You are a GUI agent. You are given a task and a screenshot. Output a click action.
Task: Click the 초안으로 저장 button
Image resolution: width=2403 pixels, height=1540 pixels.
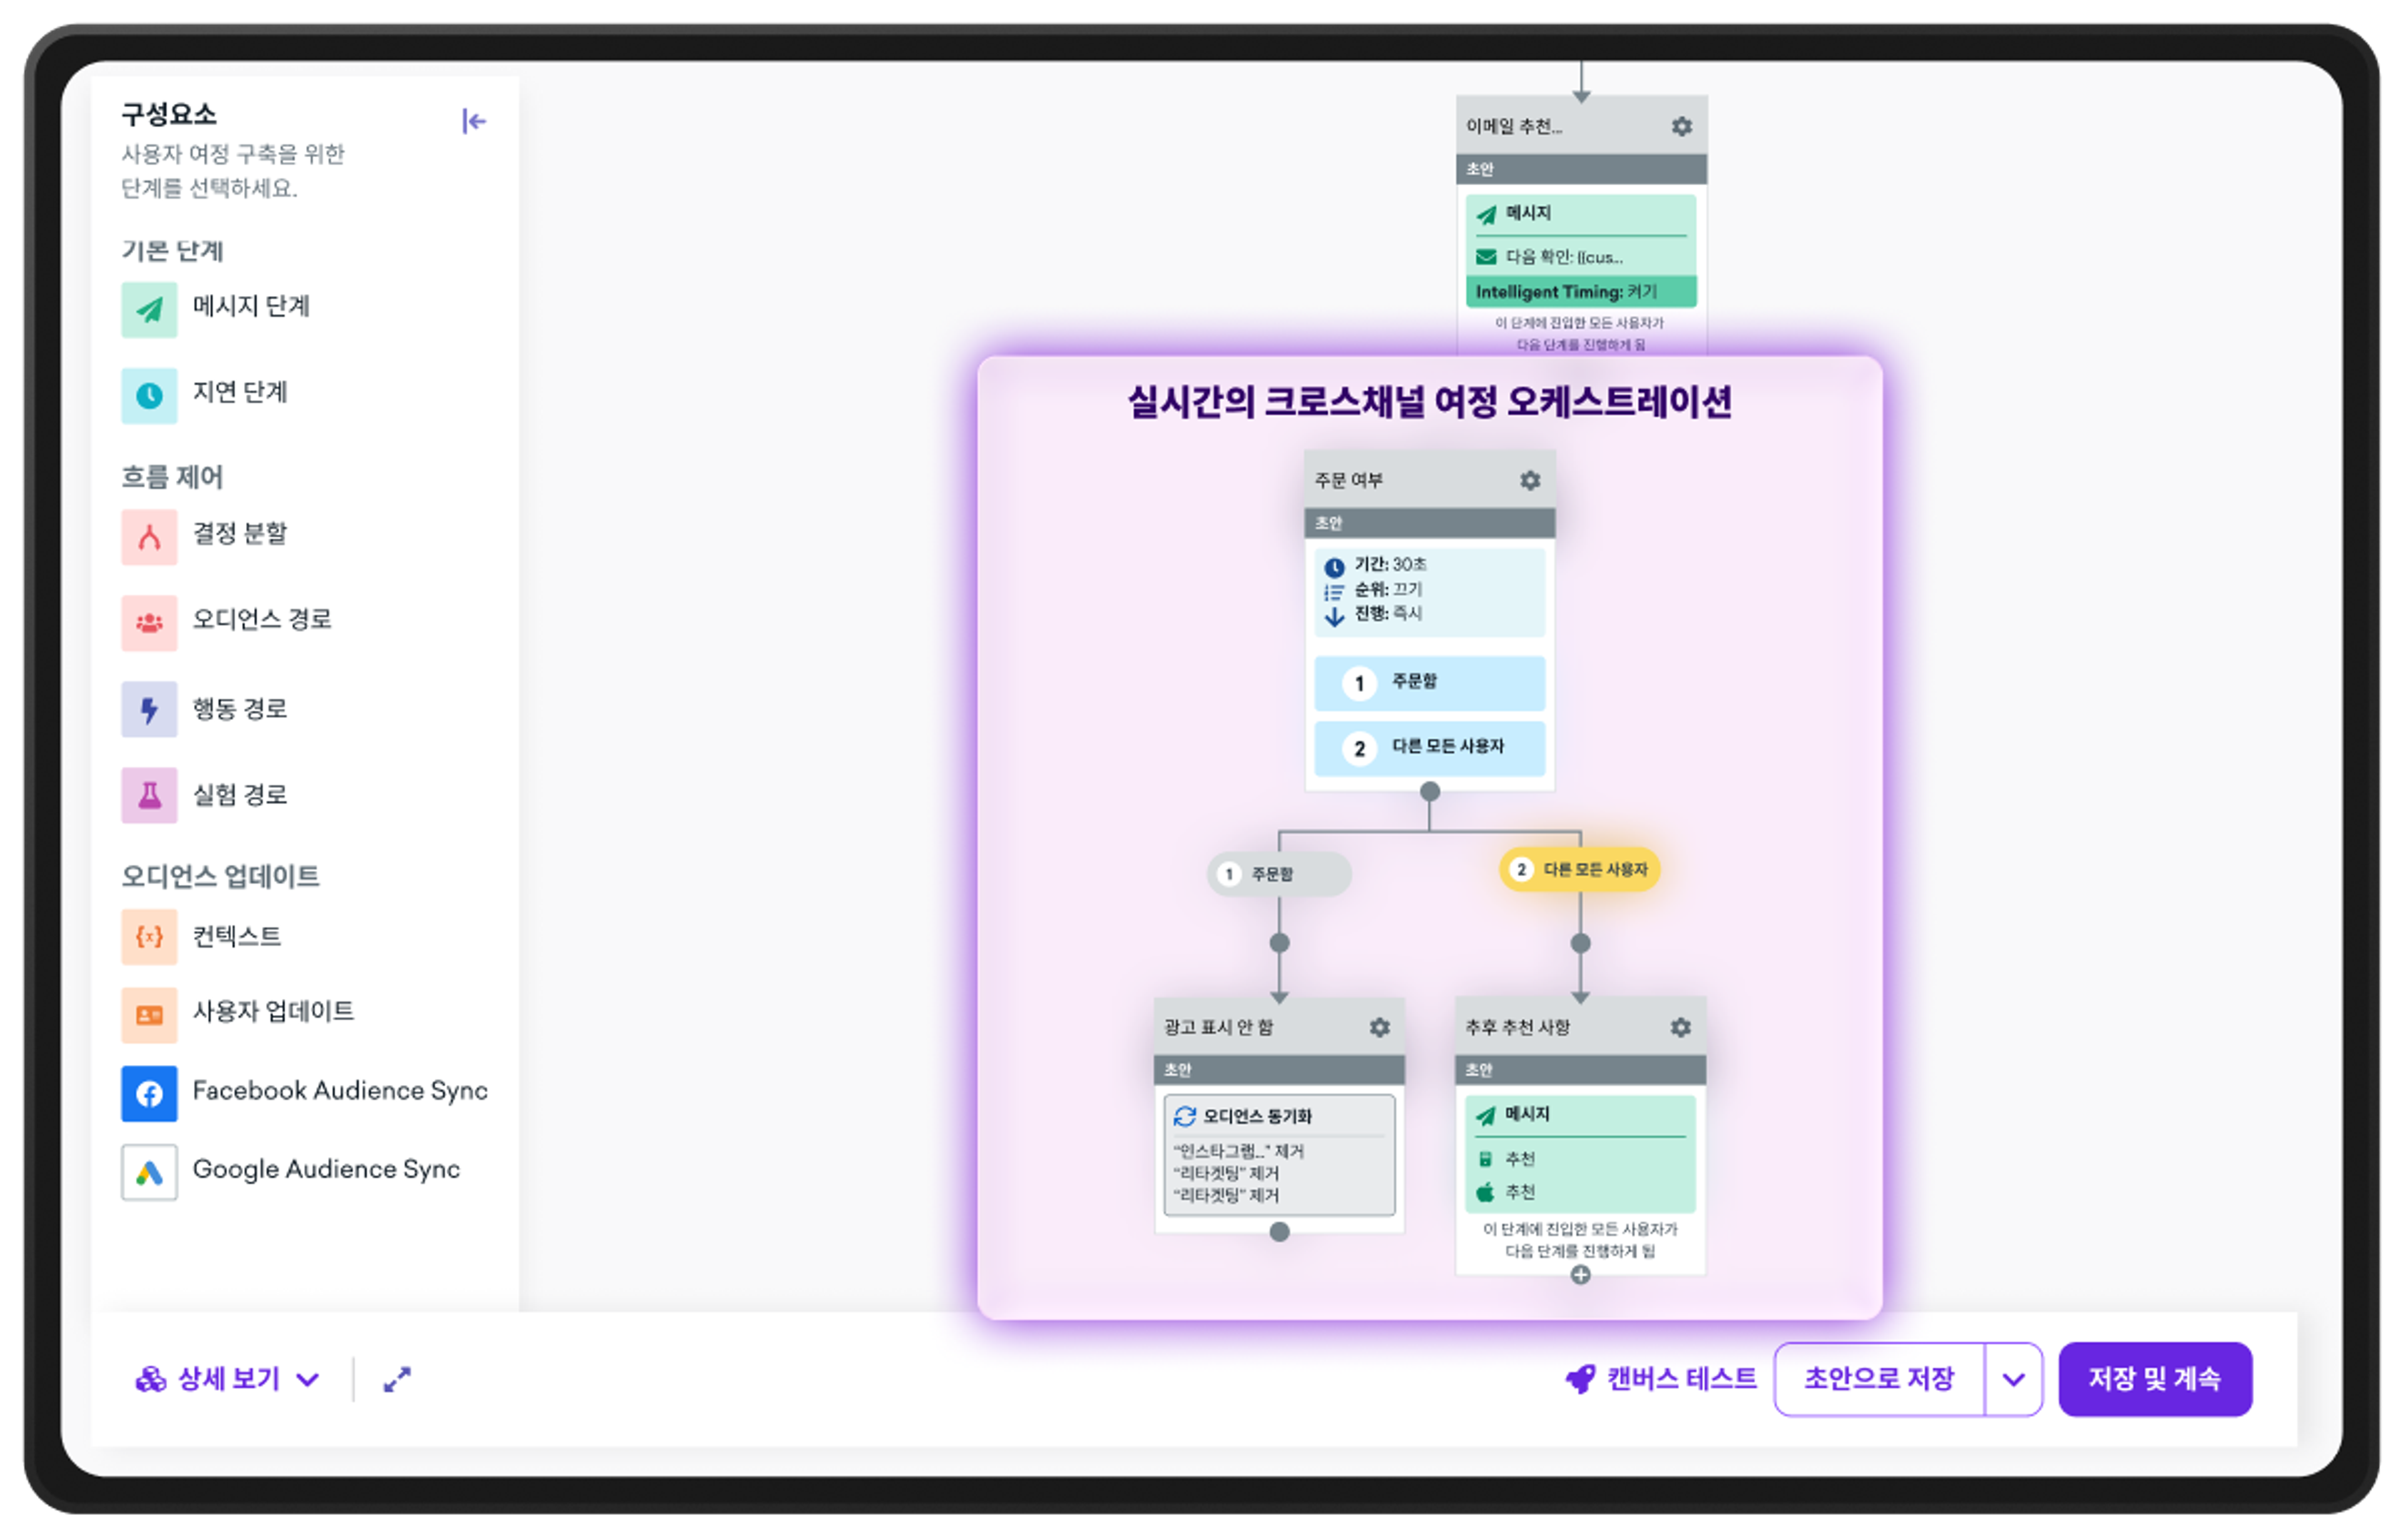click(x=1879, y=1379)
